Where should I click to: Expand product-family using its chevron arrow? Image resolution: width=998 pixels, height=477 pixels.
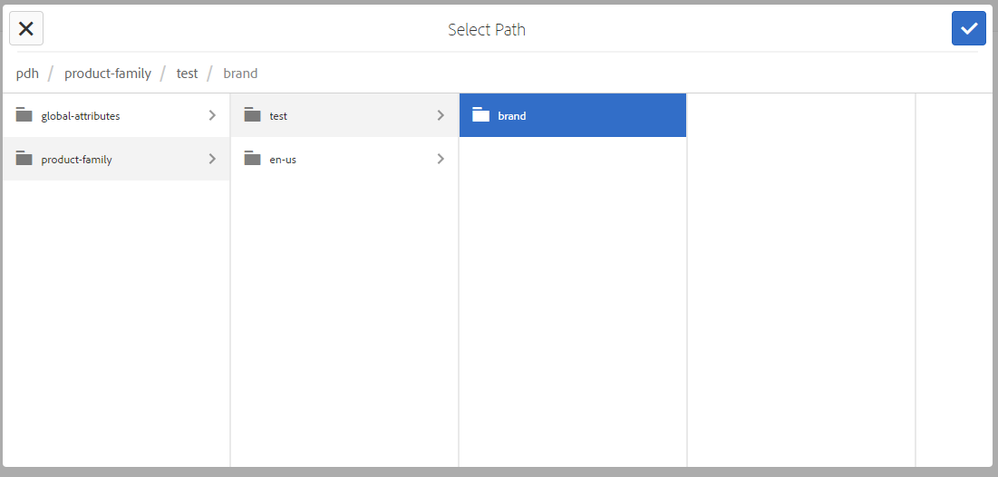click(211, 158)
